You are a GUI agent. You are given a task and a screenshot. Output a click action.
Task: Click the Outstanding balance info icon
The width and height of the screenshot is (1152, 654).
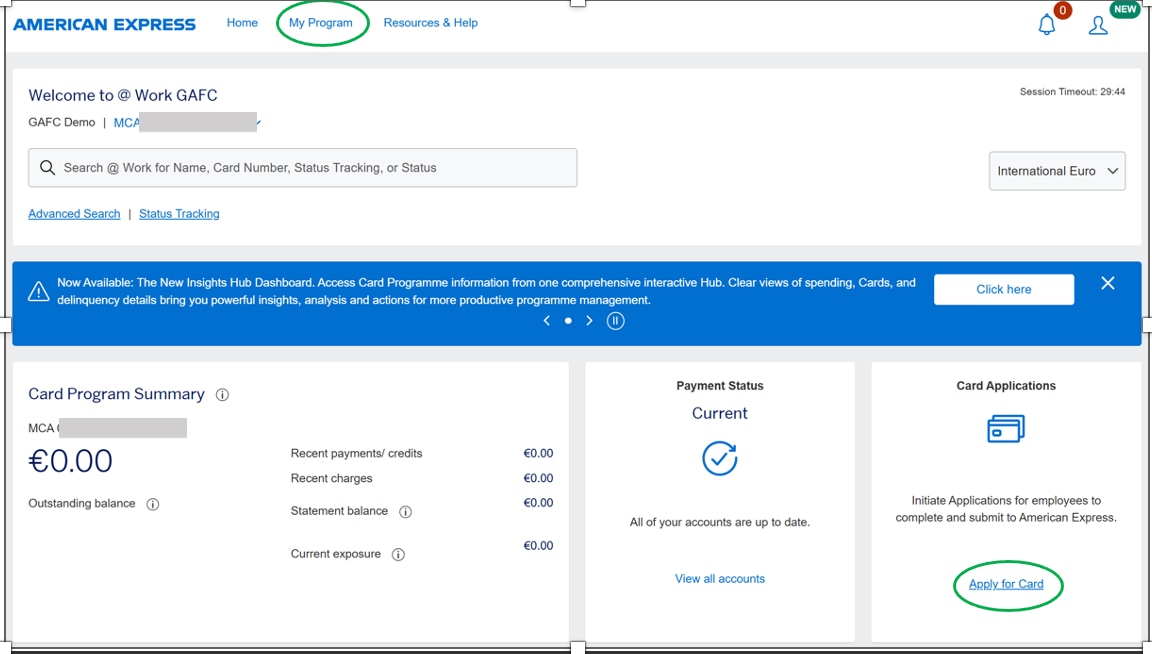(153, 505)
